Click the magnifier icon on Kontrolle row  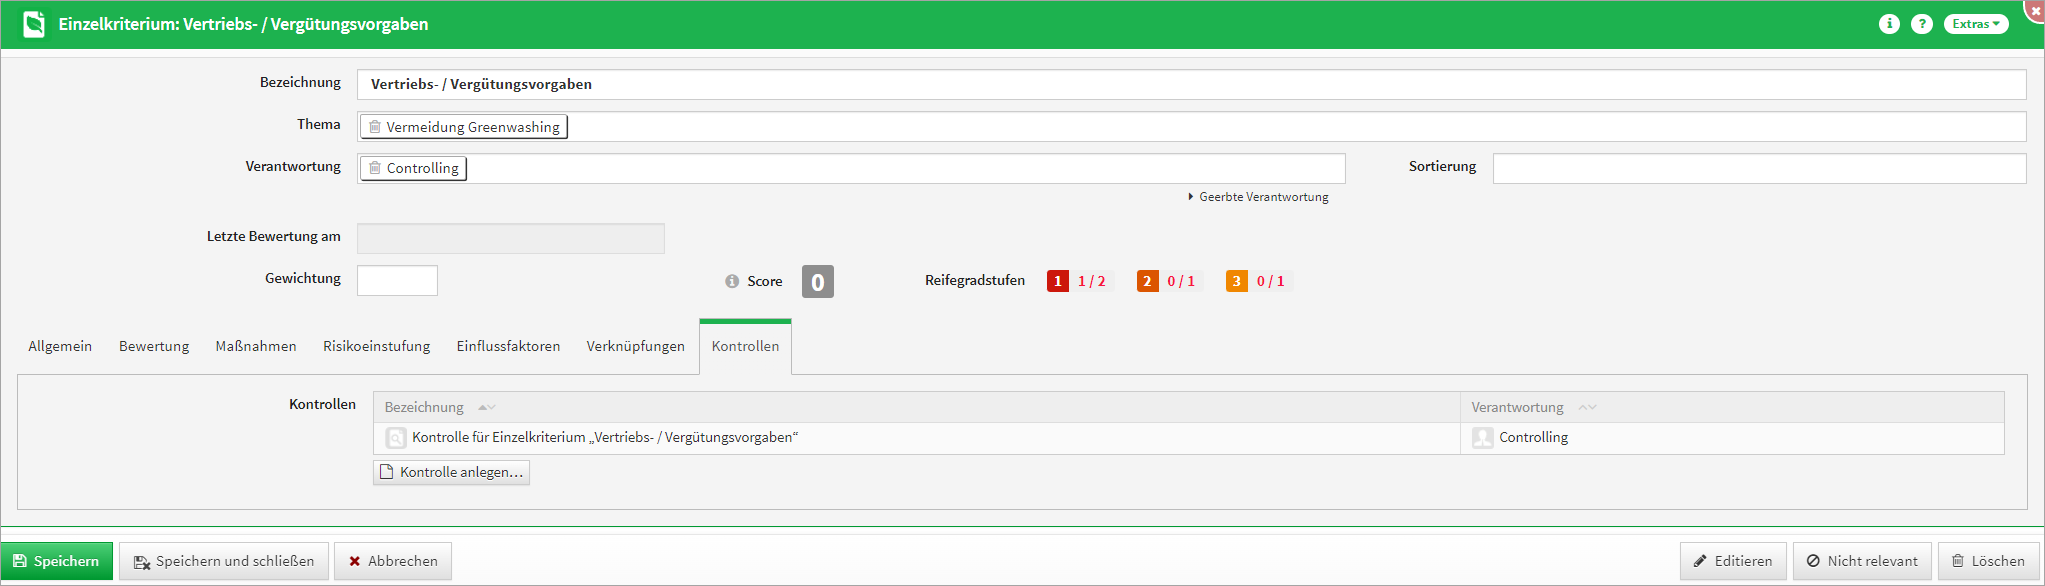pyautogui.click(x=396, y=438)
